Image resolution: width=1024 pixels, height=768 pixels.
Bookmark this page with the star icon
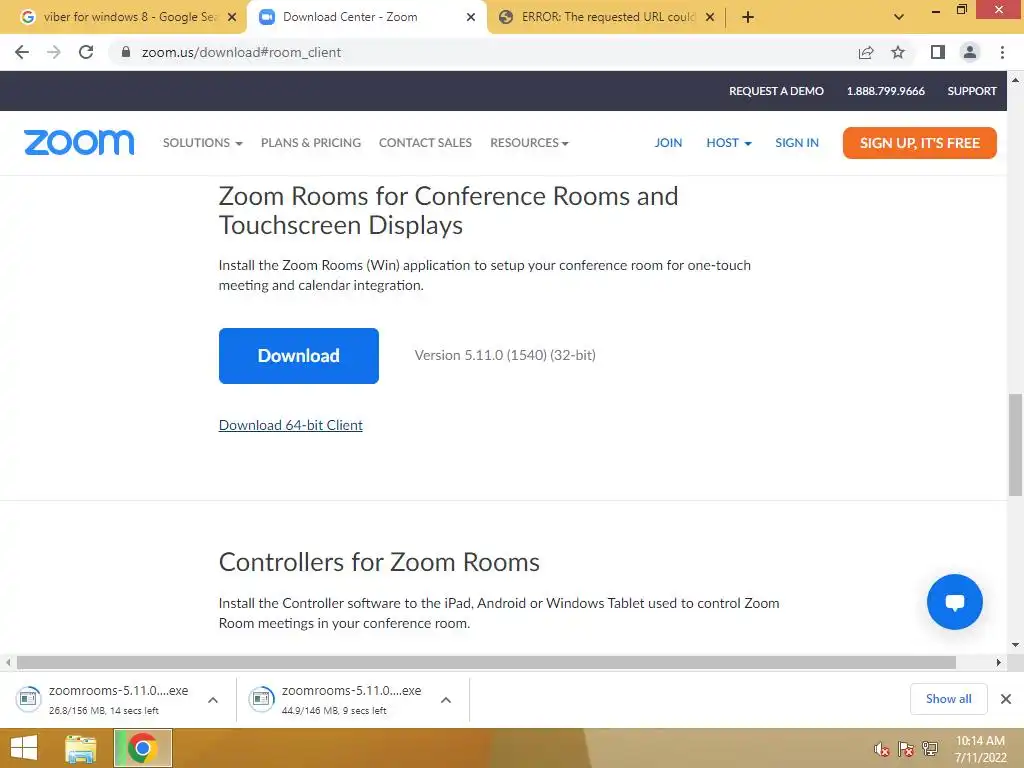pos(898,52)
